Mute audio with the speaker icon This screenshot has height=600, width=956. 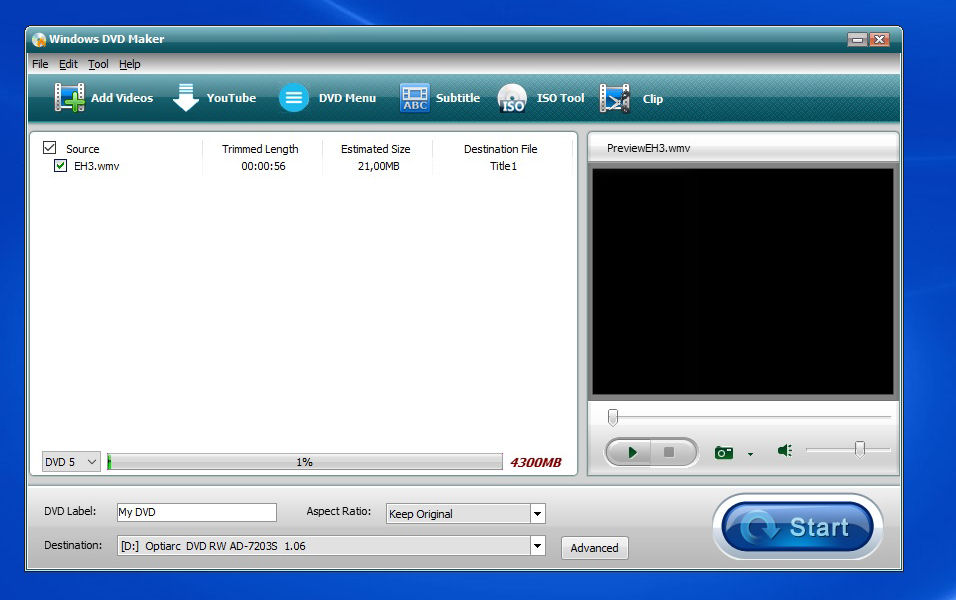tap(785, 451)
